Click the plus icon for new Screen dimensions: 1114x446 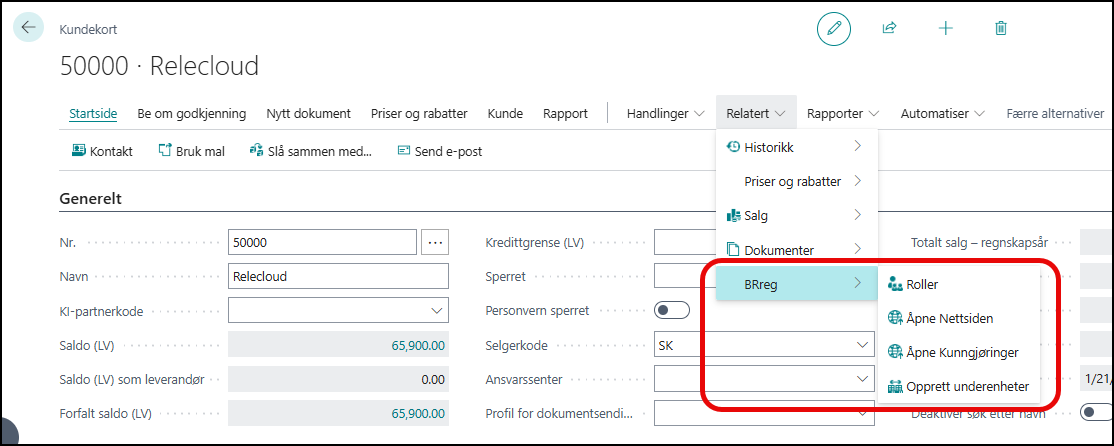click(x=945, y=28)
